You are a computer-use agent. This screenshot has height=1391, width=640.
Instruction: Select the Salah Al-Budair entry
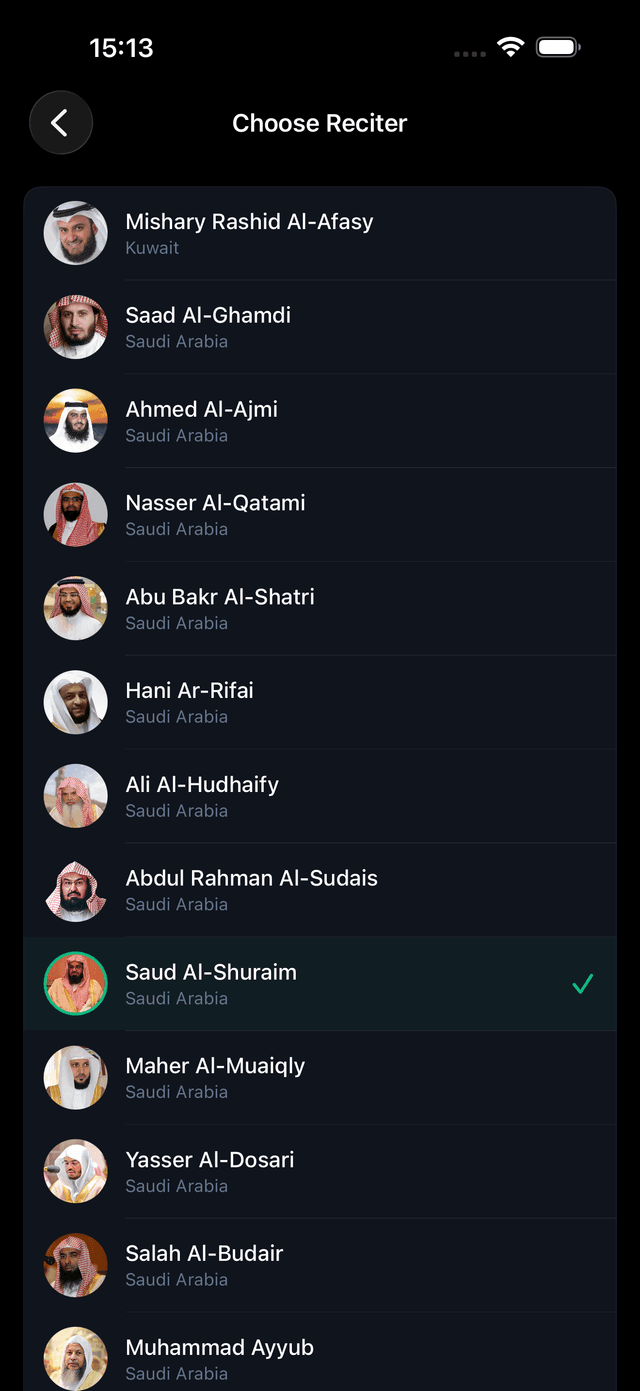(320, 1264)
